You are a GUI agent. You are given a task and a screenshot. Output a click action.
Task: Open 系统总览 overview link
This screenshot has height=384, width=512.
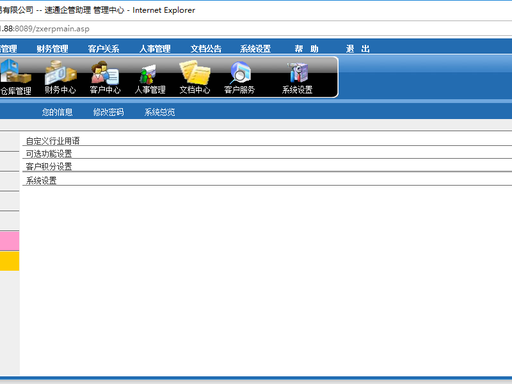(160, 112)
